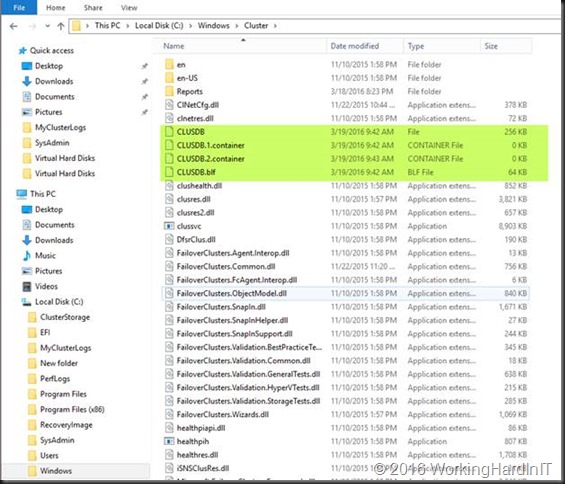The width and height of the screenshot is (565, 484).
Task: Click the clusres.dll file icon
Action: tap(169, 199)
